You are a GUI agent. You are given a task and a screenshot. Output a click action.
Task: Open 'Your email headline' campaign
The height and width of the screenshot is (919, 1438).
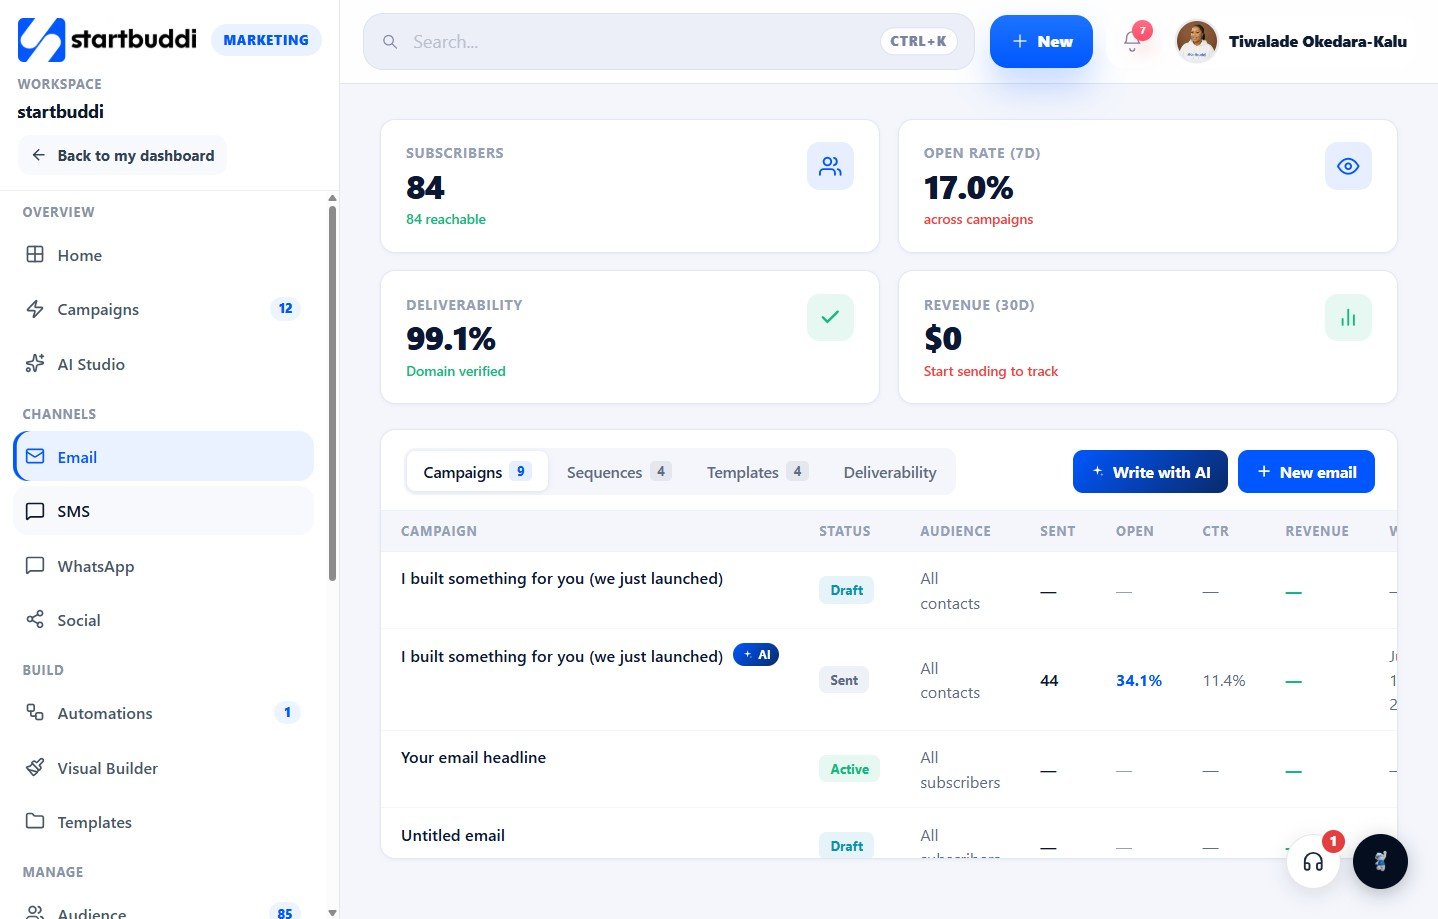473,757
